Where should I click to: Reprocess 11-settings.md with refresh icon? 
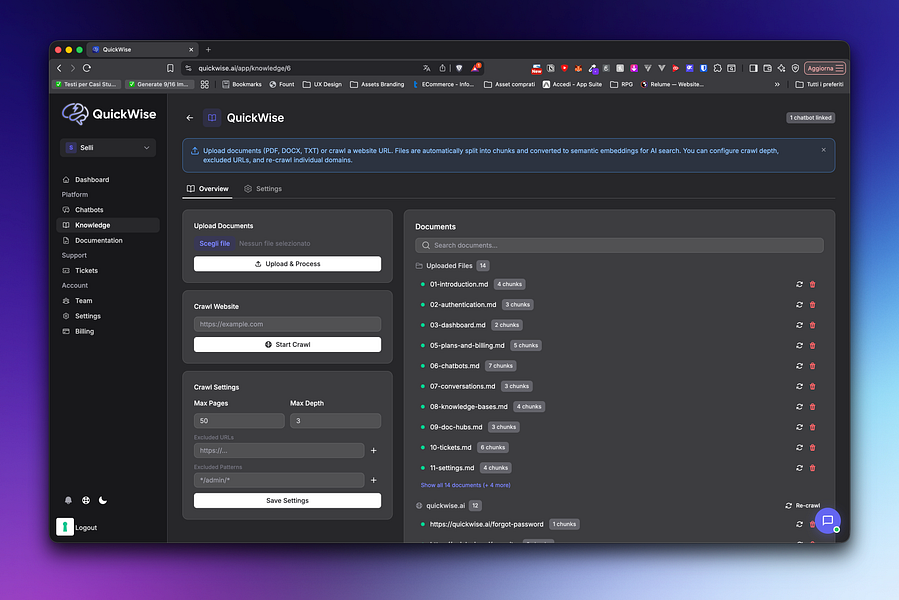click(x=799, y=468)
